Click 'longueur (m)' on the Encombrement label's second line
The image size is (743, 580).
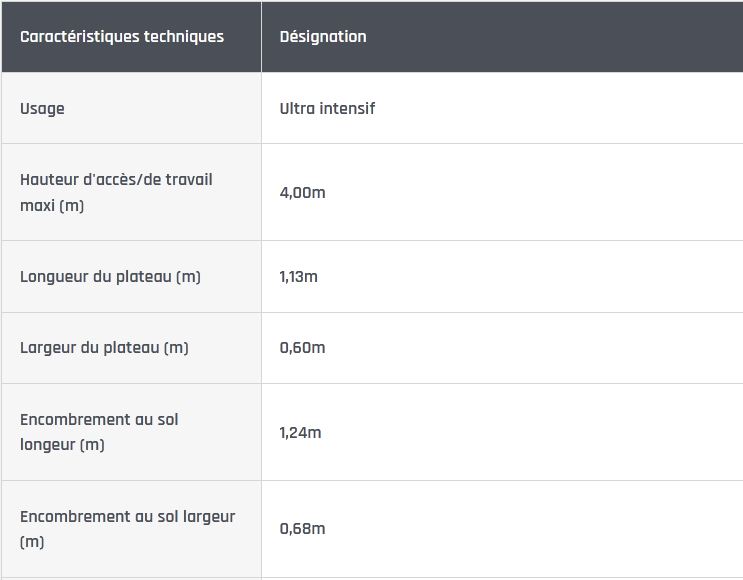(x=62, y=444)
